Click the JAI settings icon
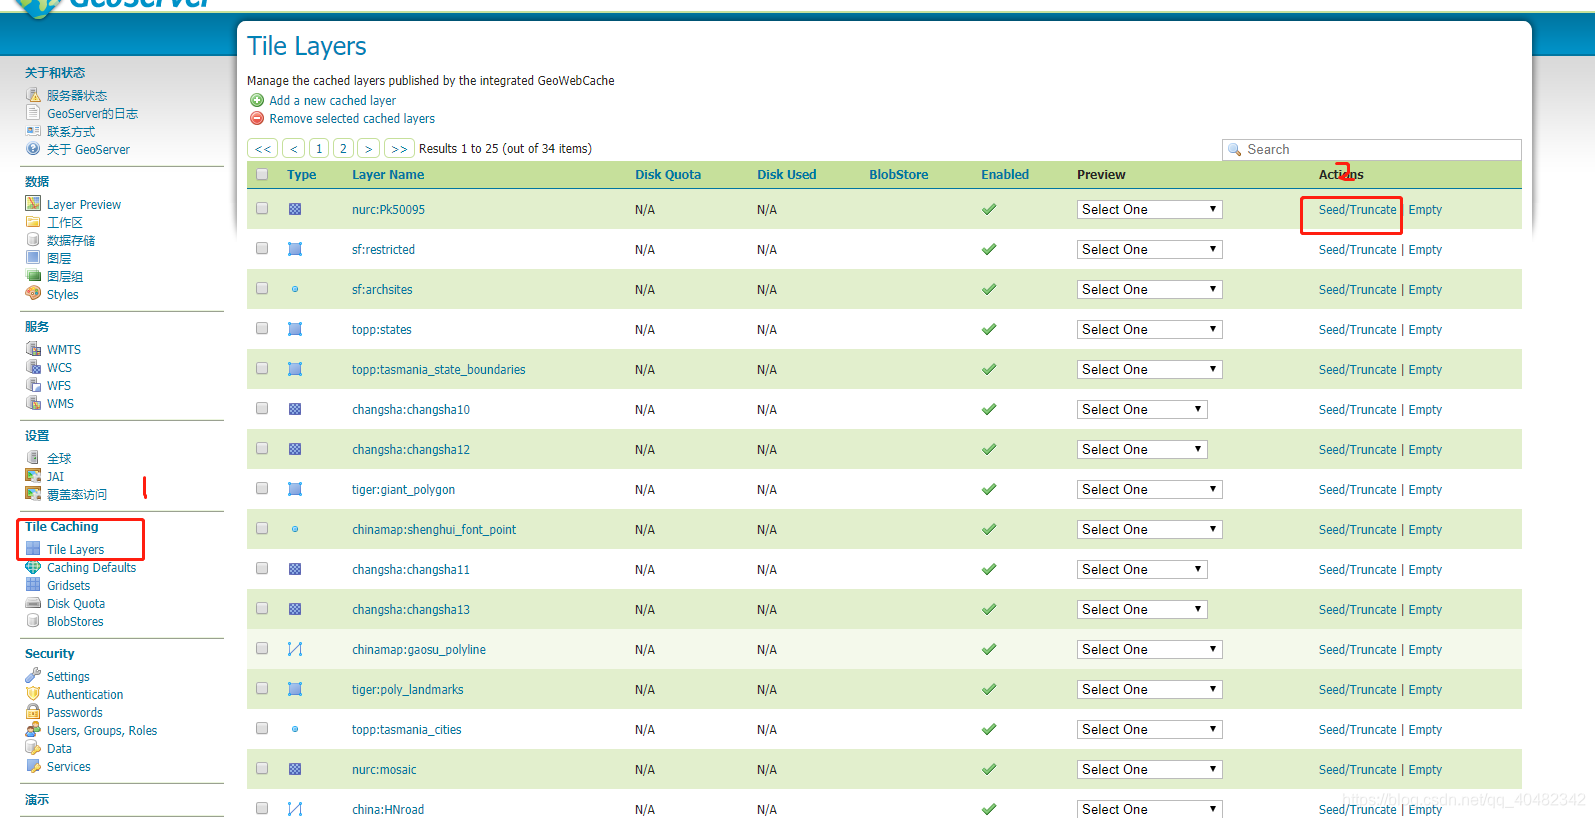This screenshot has height=818, width=1595. pyautogui.click(x=33, y=476)
